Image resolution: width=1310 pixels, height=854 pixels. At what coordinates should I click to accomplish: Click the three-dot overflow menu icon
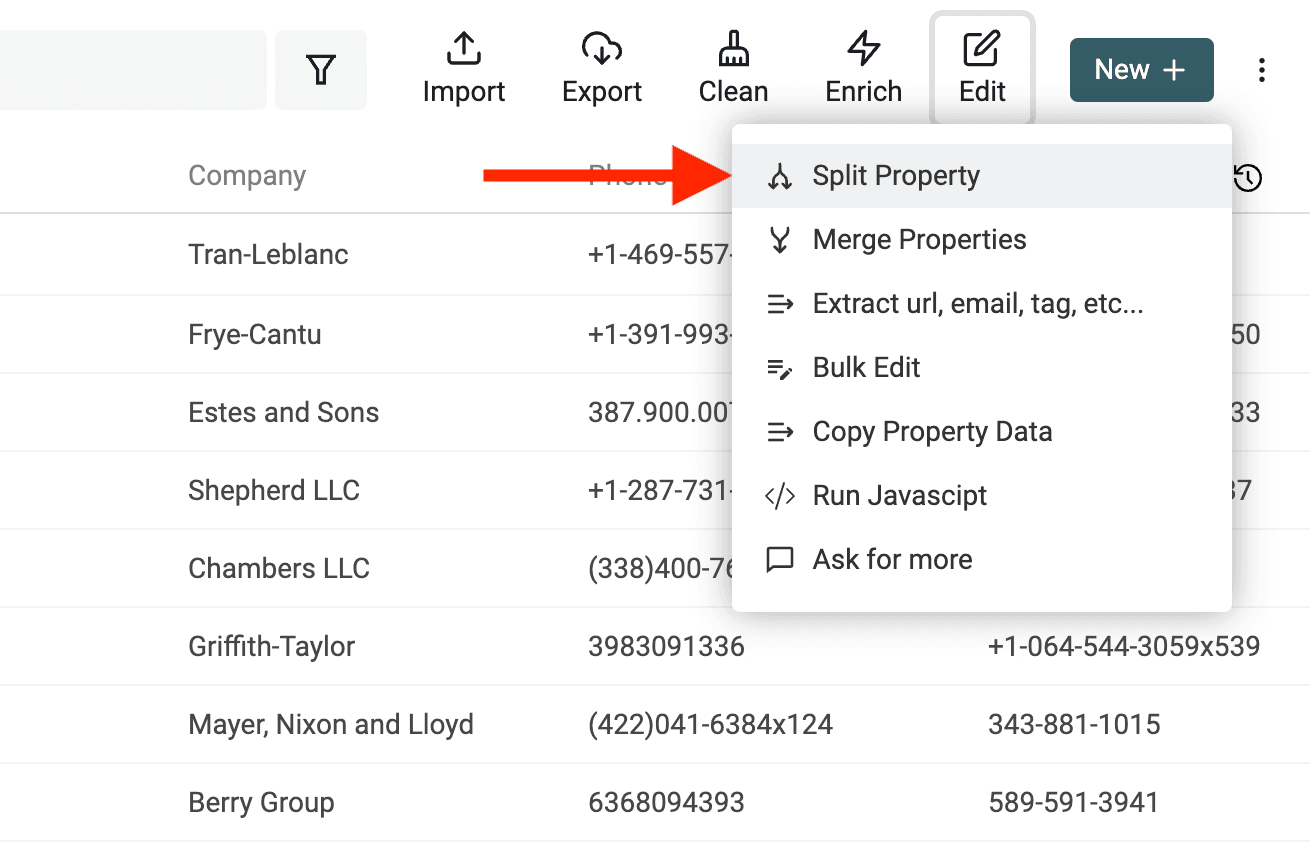(1262, 69)
